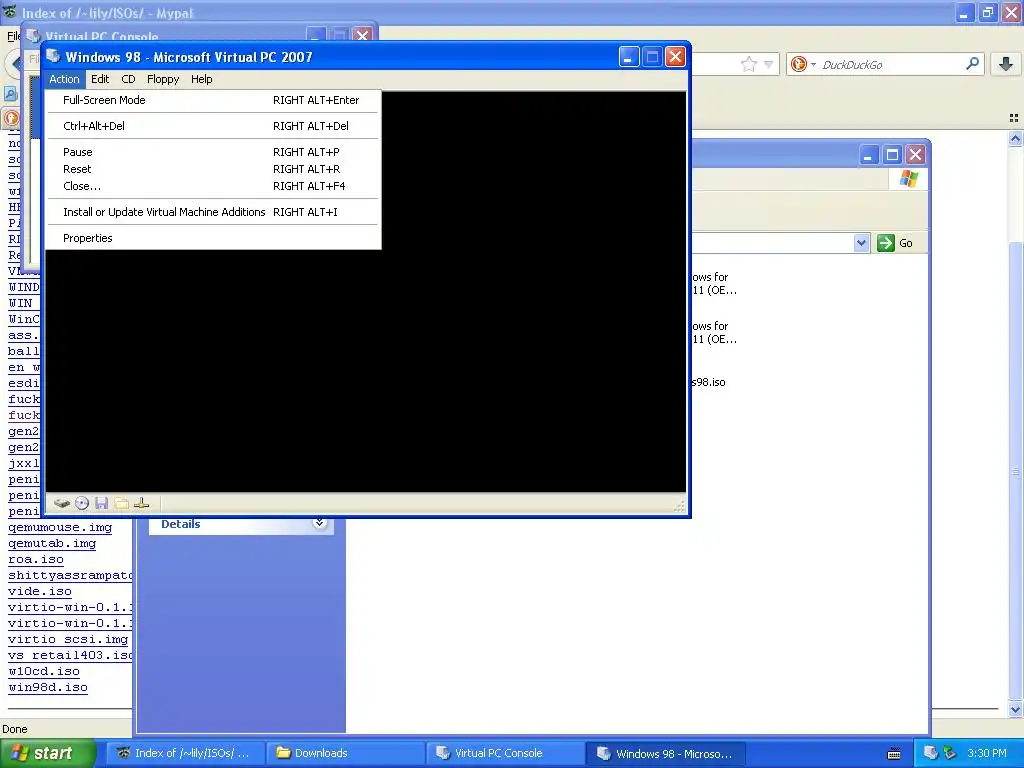Click the 3:30 PM clock in the system tray
This screenshot has width=1024, height=768.
tap(987, 753)
